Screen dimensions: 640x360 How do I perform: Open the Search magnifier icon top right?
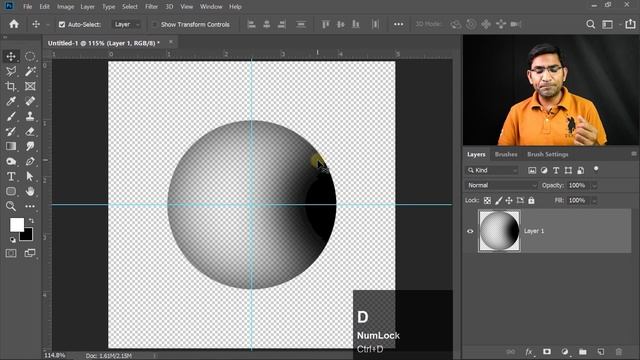590,24
